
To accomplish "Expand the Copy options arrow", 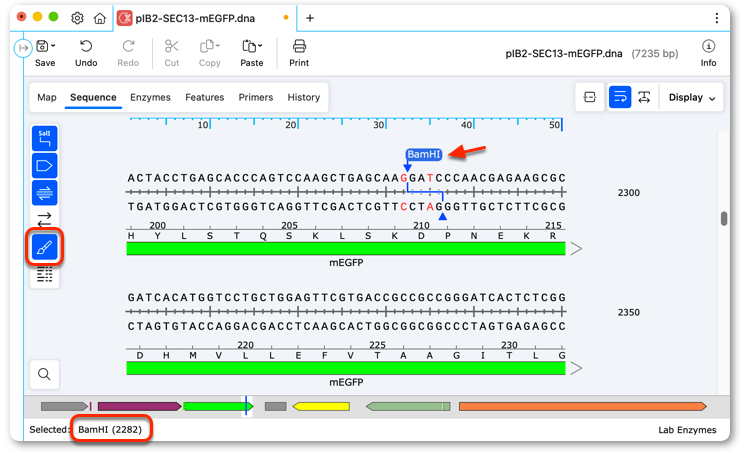I will coord(218,46).
